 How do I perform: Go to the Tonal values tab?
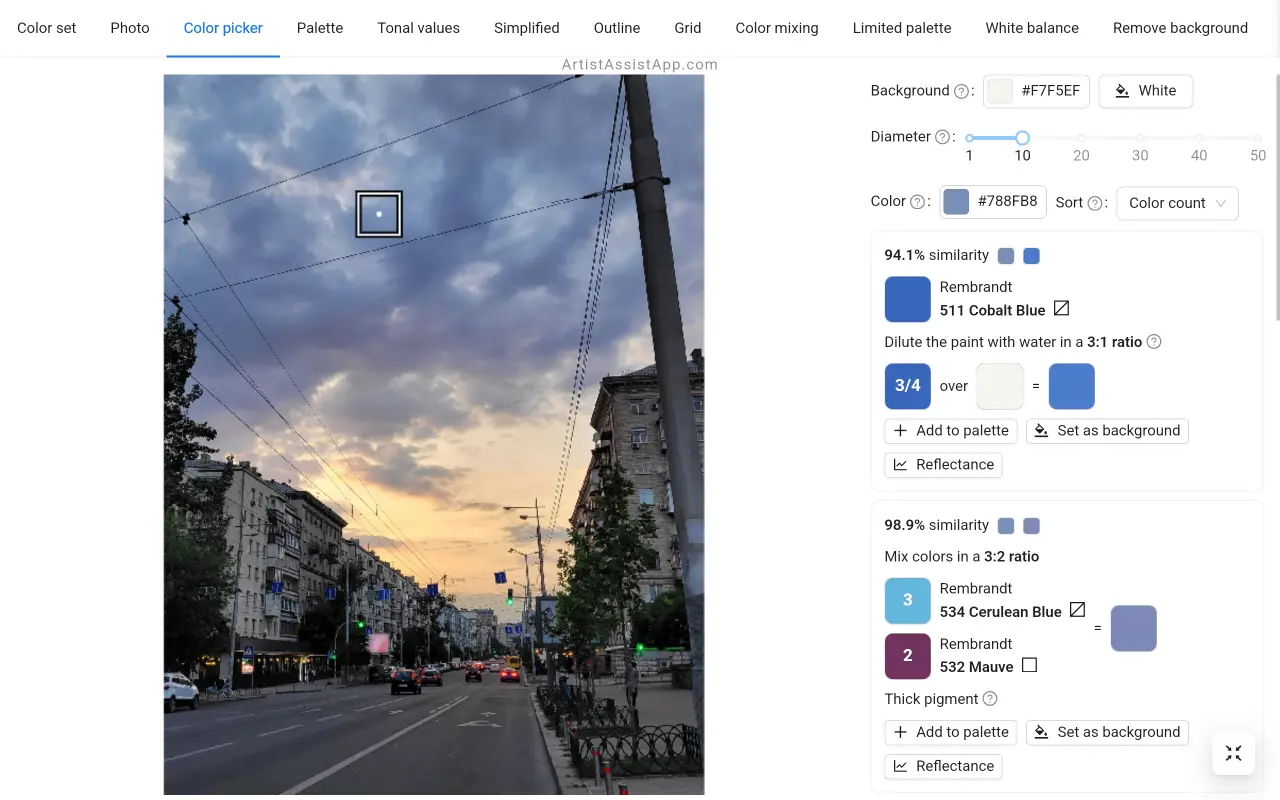coord(419,28)
